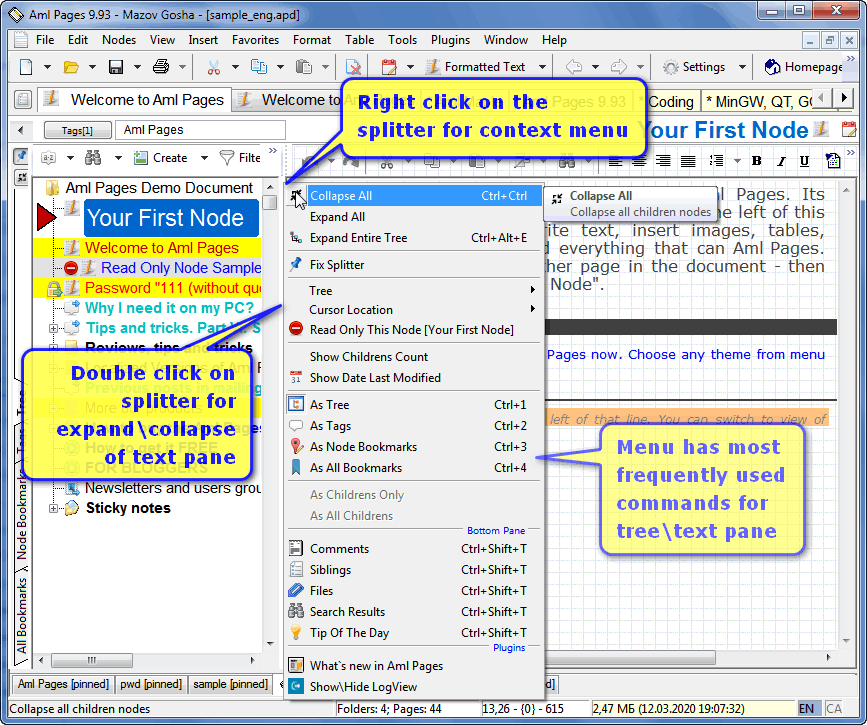
Task: Click the align left icon in the text toolbar
Action: pos(615,161)
